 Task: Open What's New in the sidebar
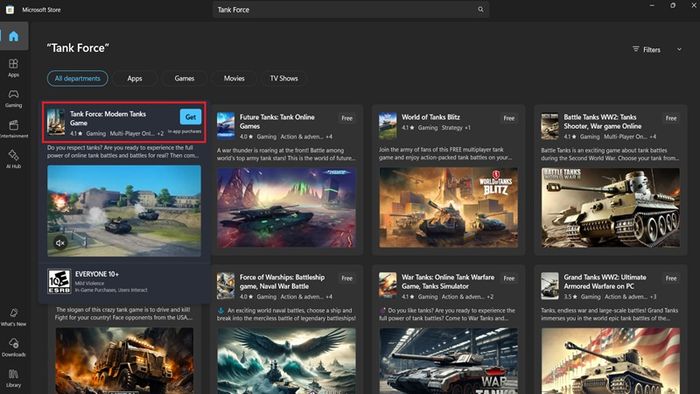tap(13, 317)
